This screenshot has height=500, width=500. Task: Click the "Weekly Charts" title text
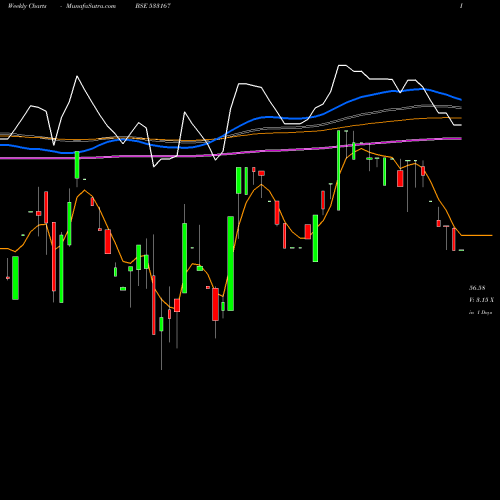tap(27, 6)
